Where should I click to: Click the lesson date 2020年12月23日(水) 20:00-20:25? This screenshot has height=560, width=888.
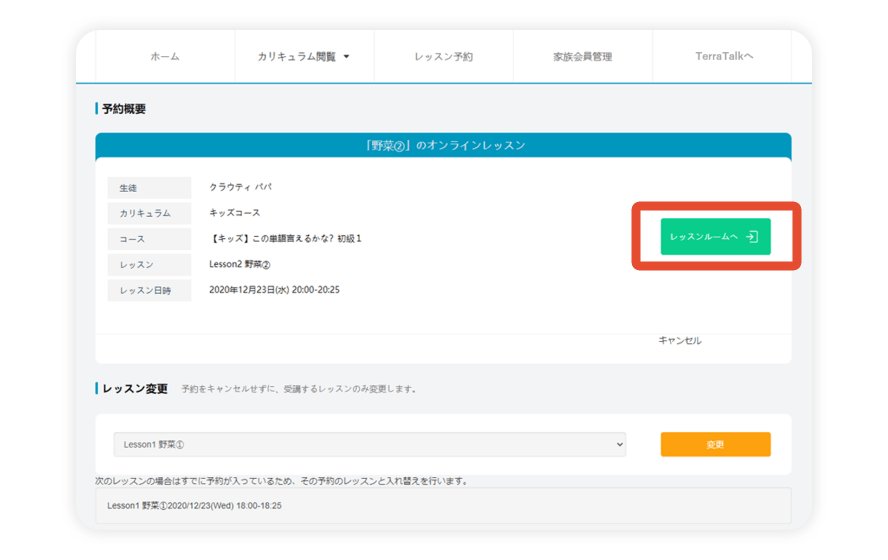click(x=274, y=290)
